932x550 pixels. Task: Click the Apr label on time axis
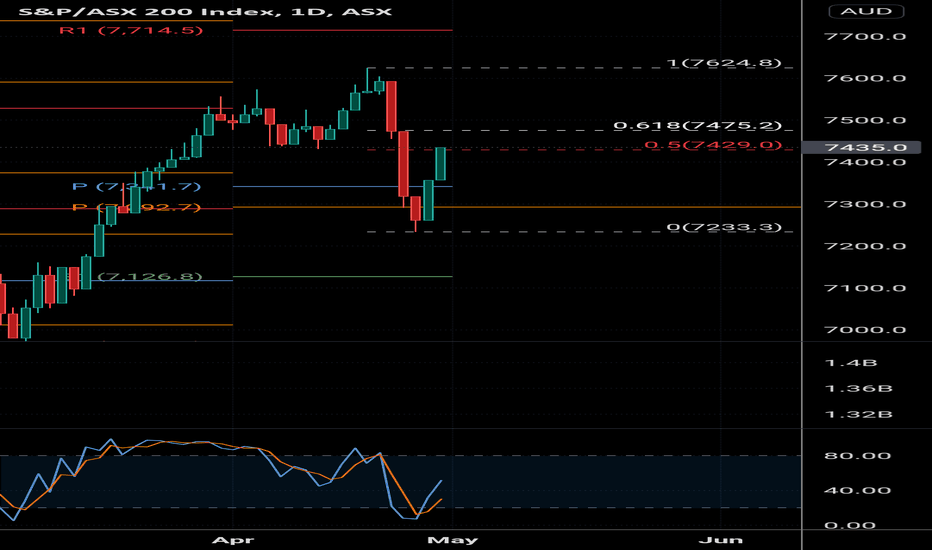[232, 540]
